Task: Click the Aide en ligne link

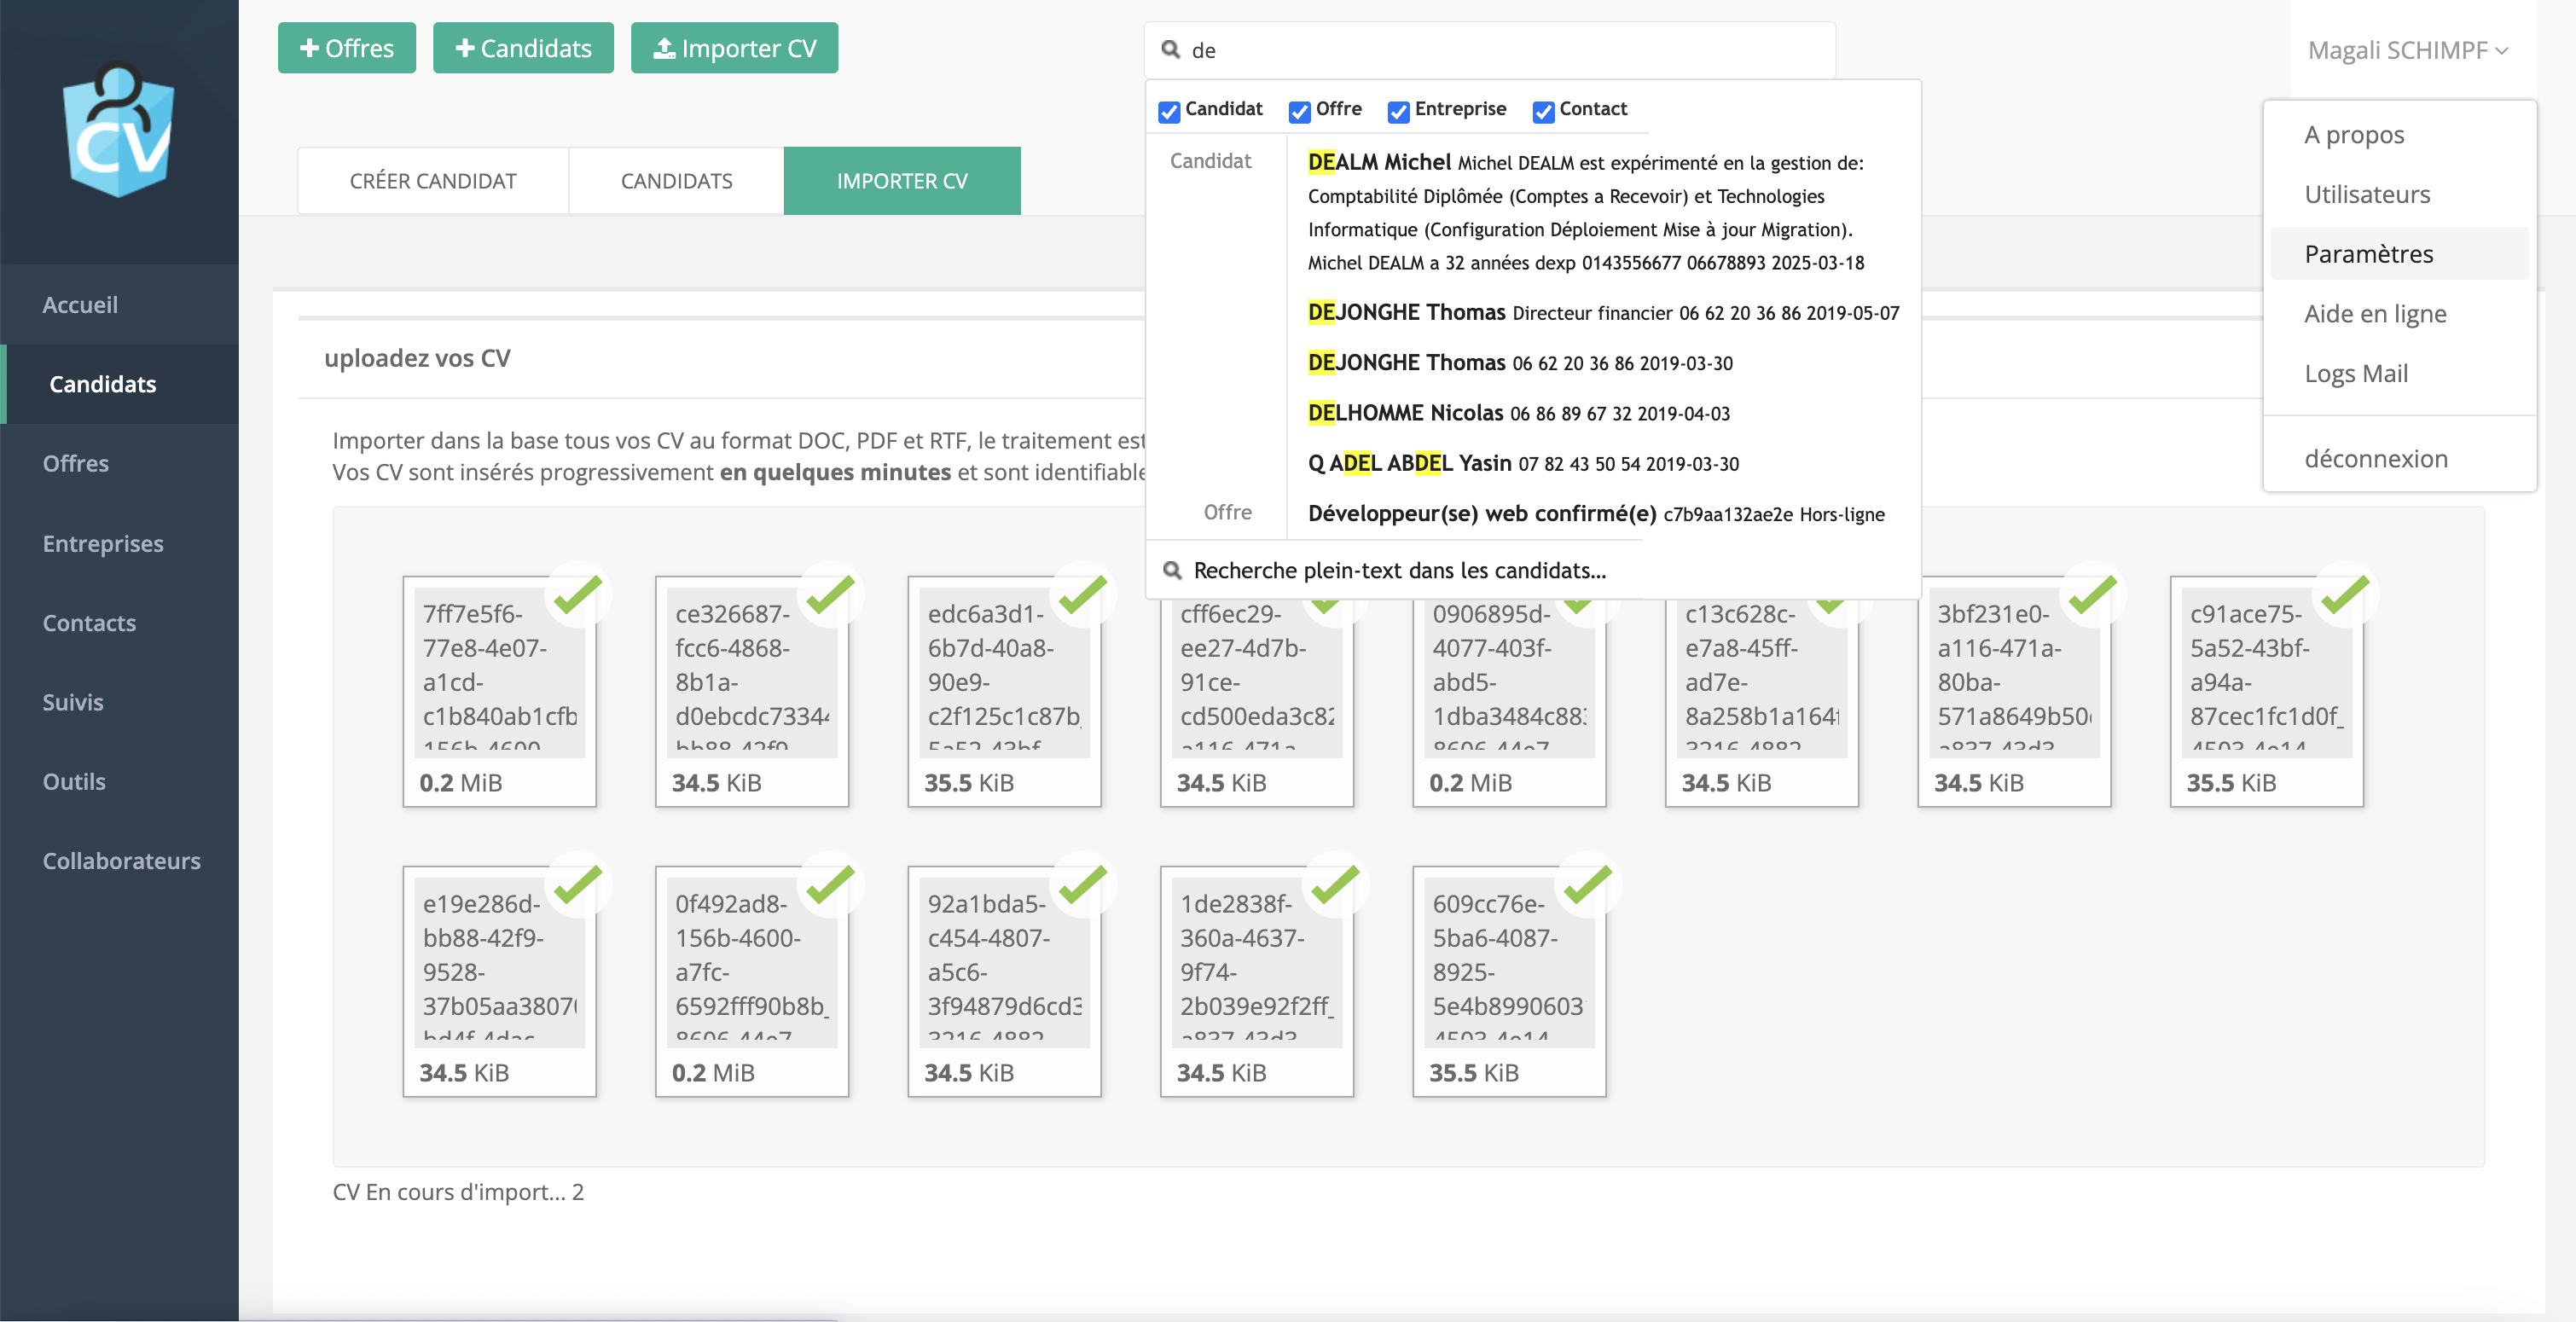Action: point(2375,313)
